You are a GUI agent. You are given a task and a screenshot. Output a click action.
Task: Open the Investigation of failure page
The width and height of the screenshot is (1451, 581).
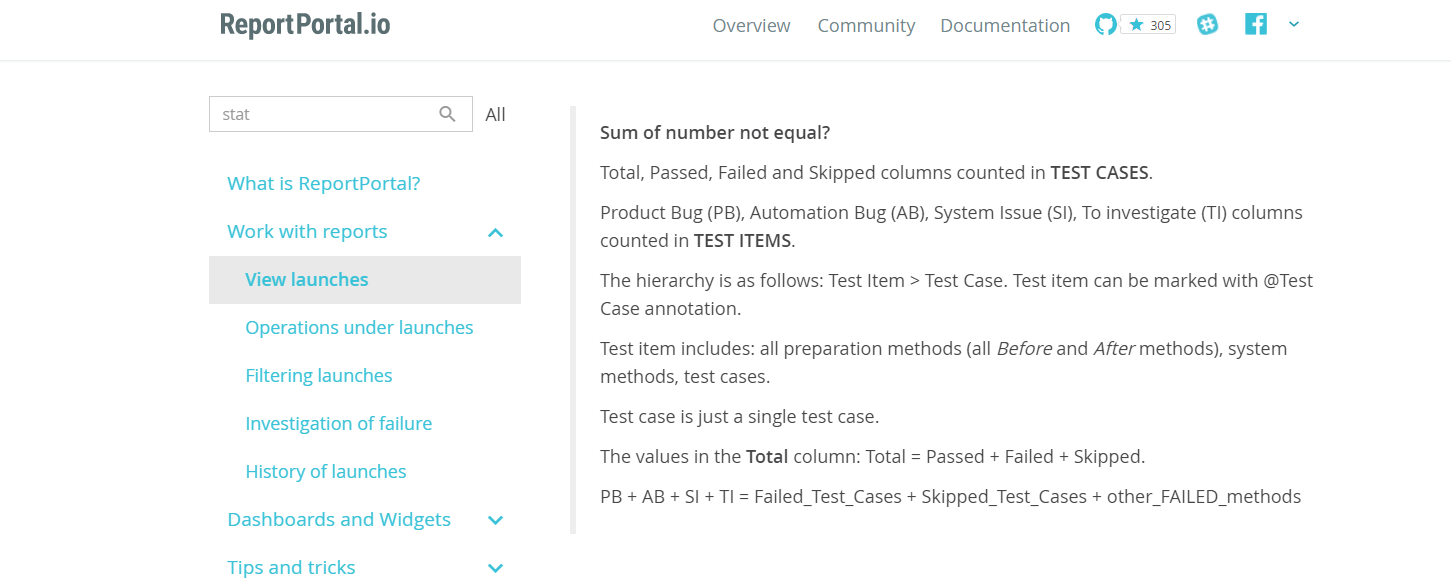[x=338, y=423]
